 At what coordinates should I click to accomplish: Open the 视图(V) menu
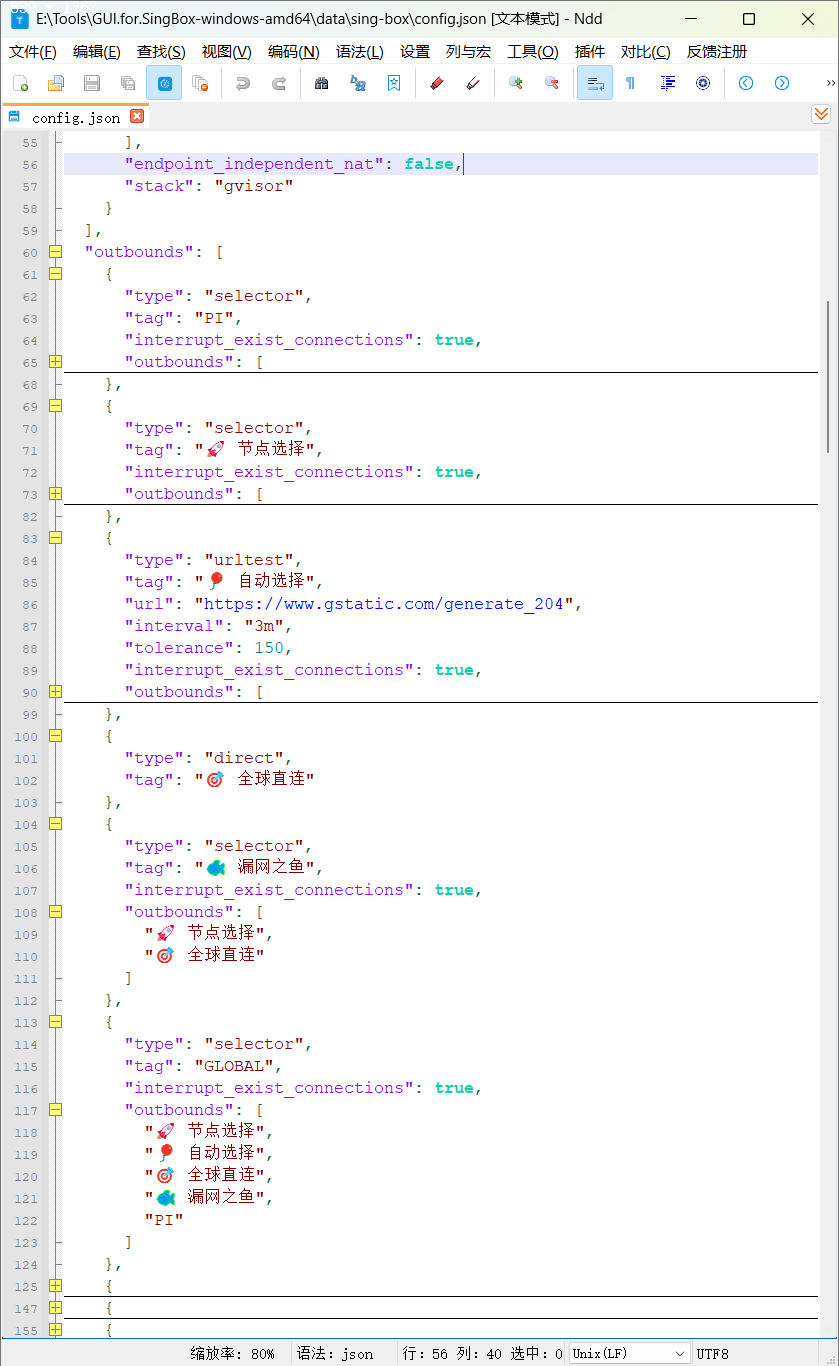coord(226,52)
